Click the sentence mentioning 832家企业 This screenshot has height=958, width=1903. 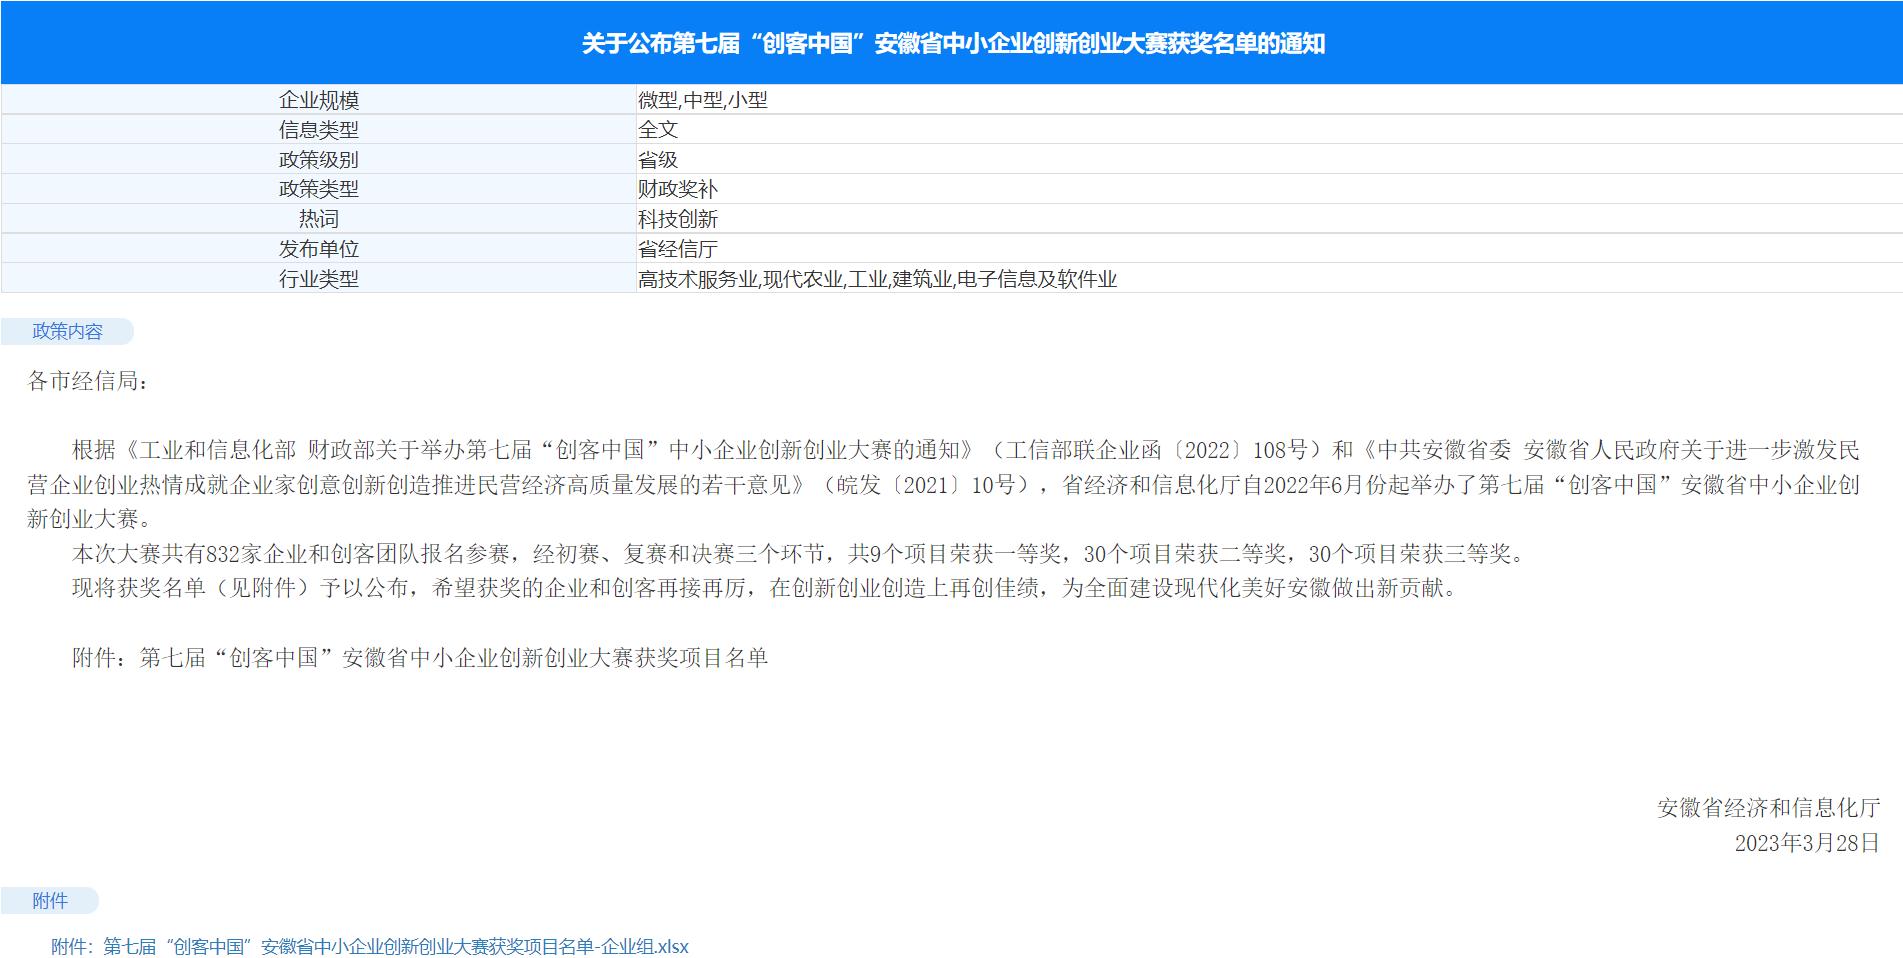[x=797, y=554]
